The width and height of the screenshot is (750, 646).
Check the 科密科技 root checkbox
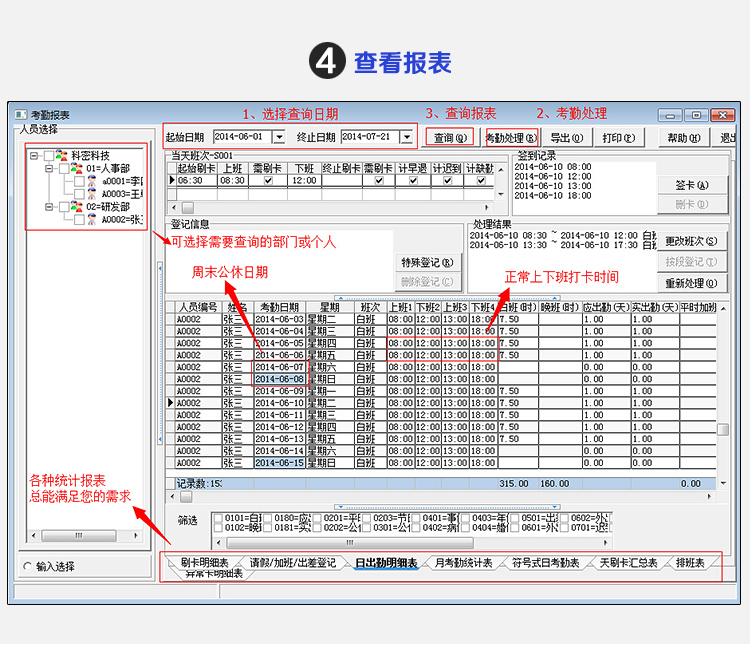[48, 156]
